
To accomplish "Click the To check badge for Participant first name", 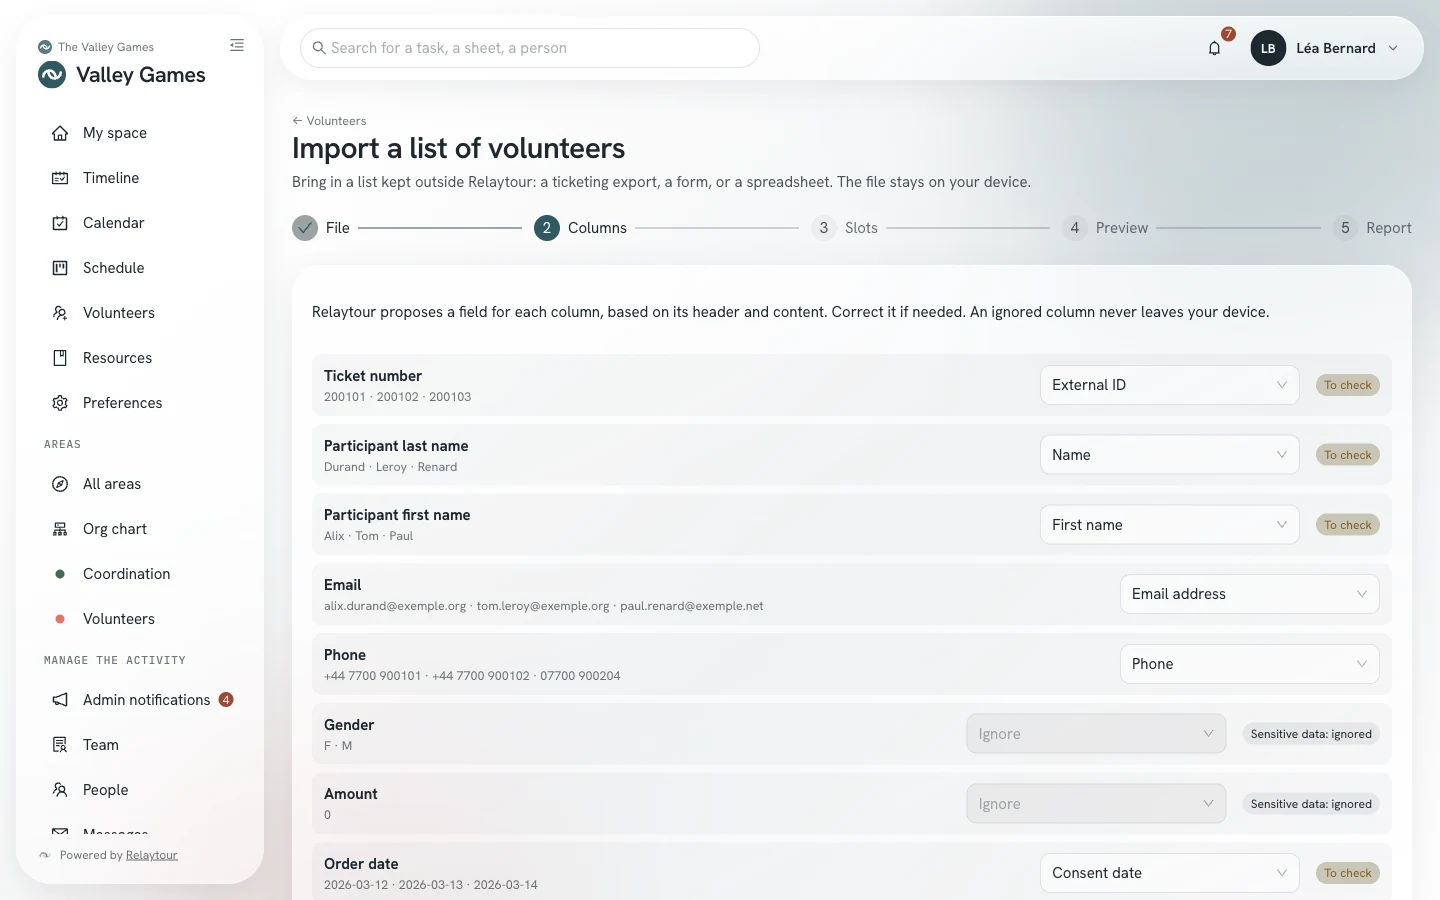I will coord(1348,525).
